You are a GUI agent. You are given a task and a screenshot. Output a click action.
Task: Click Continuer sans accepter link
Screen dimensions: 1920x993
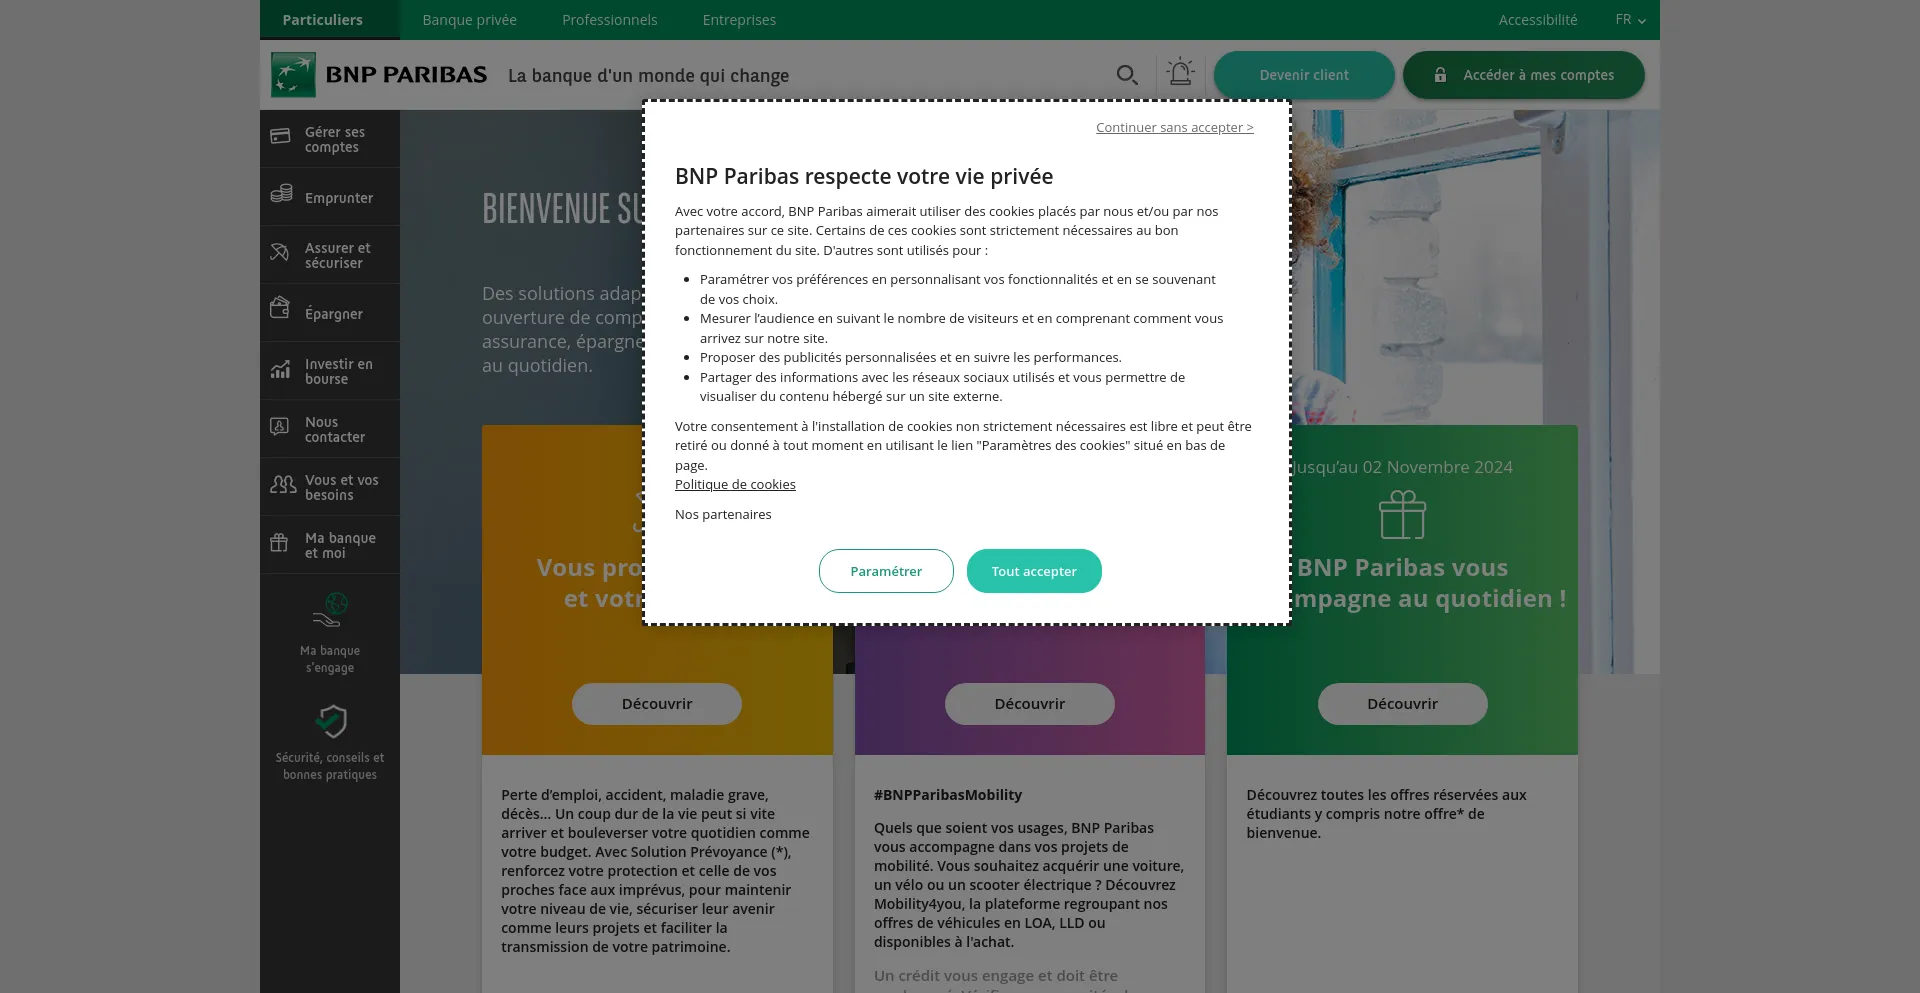click(1174, 127)
